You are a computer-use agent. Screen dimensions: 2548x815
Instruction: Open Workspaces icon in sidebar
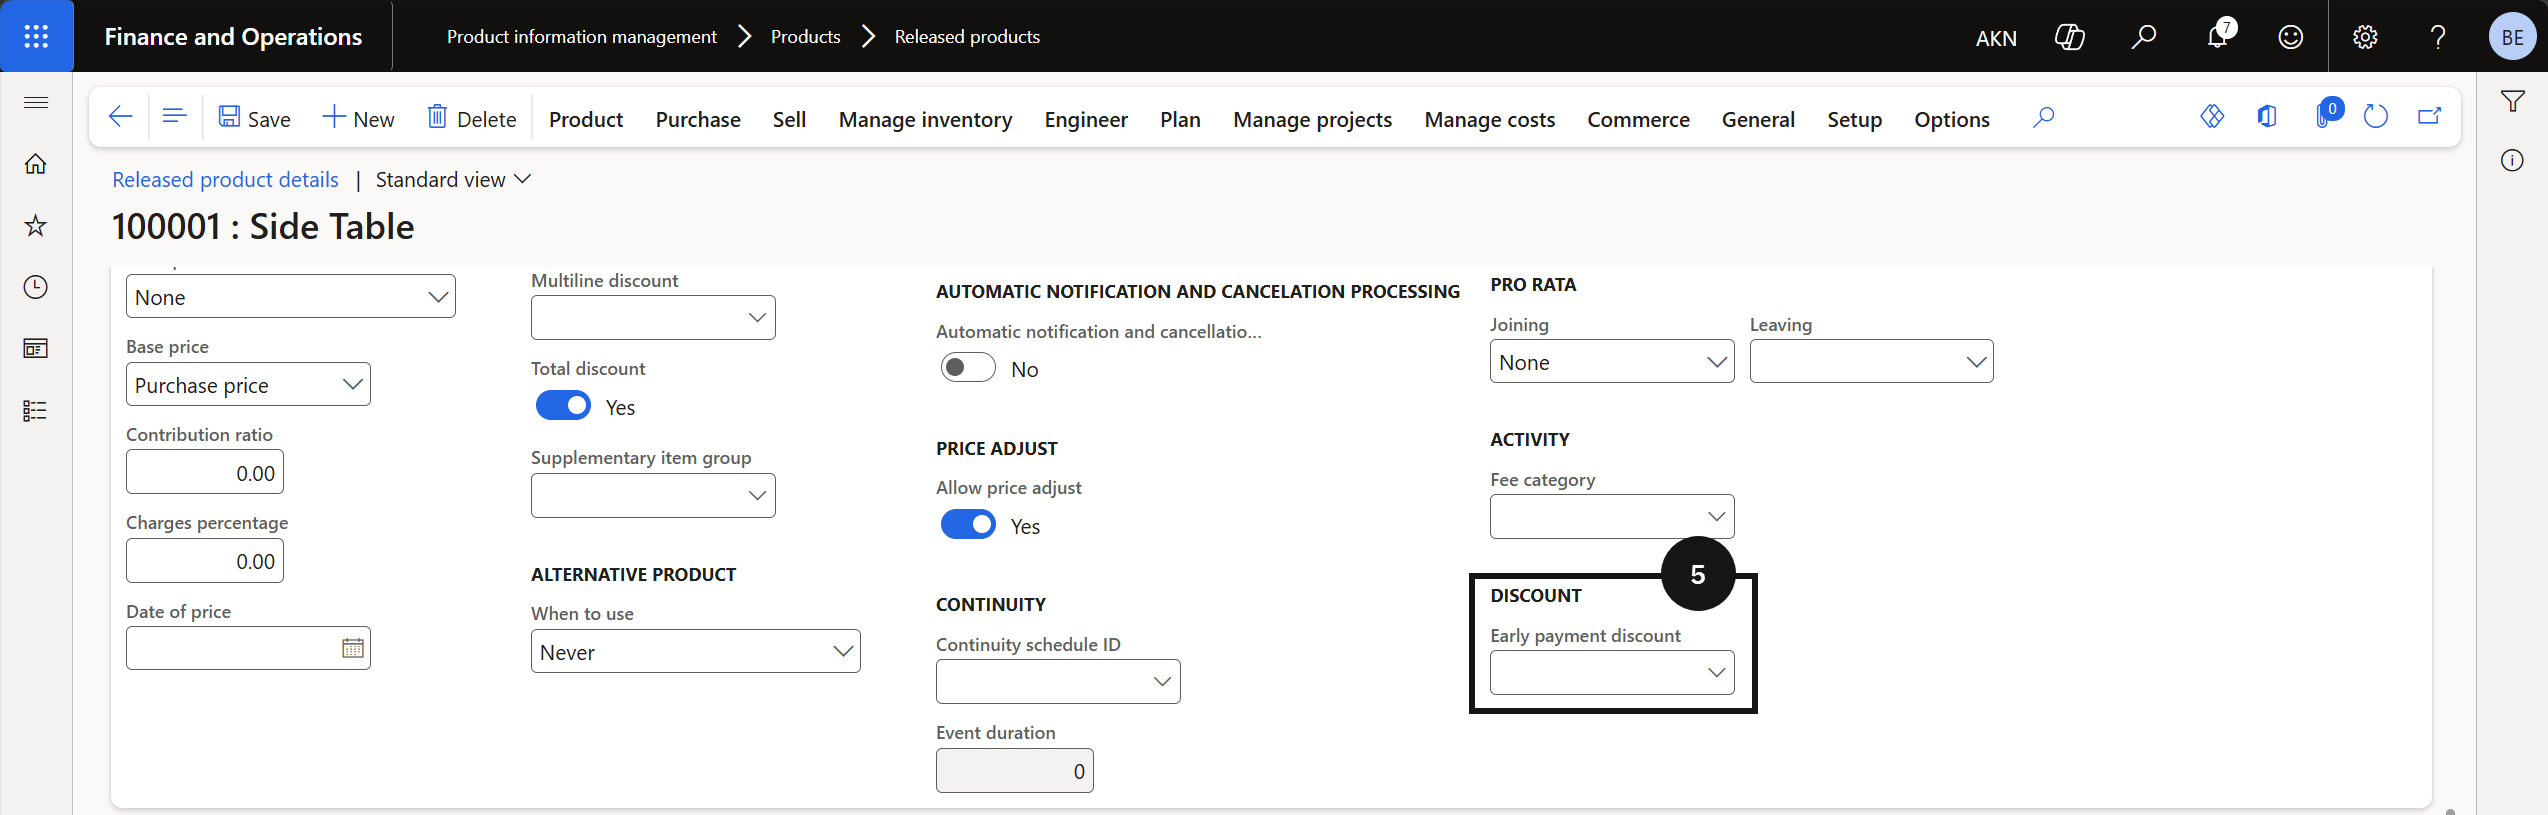pos(36,349)
